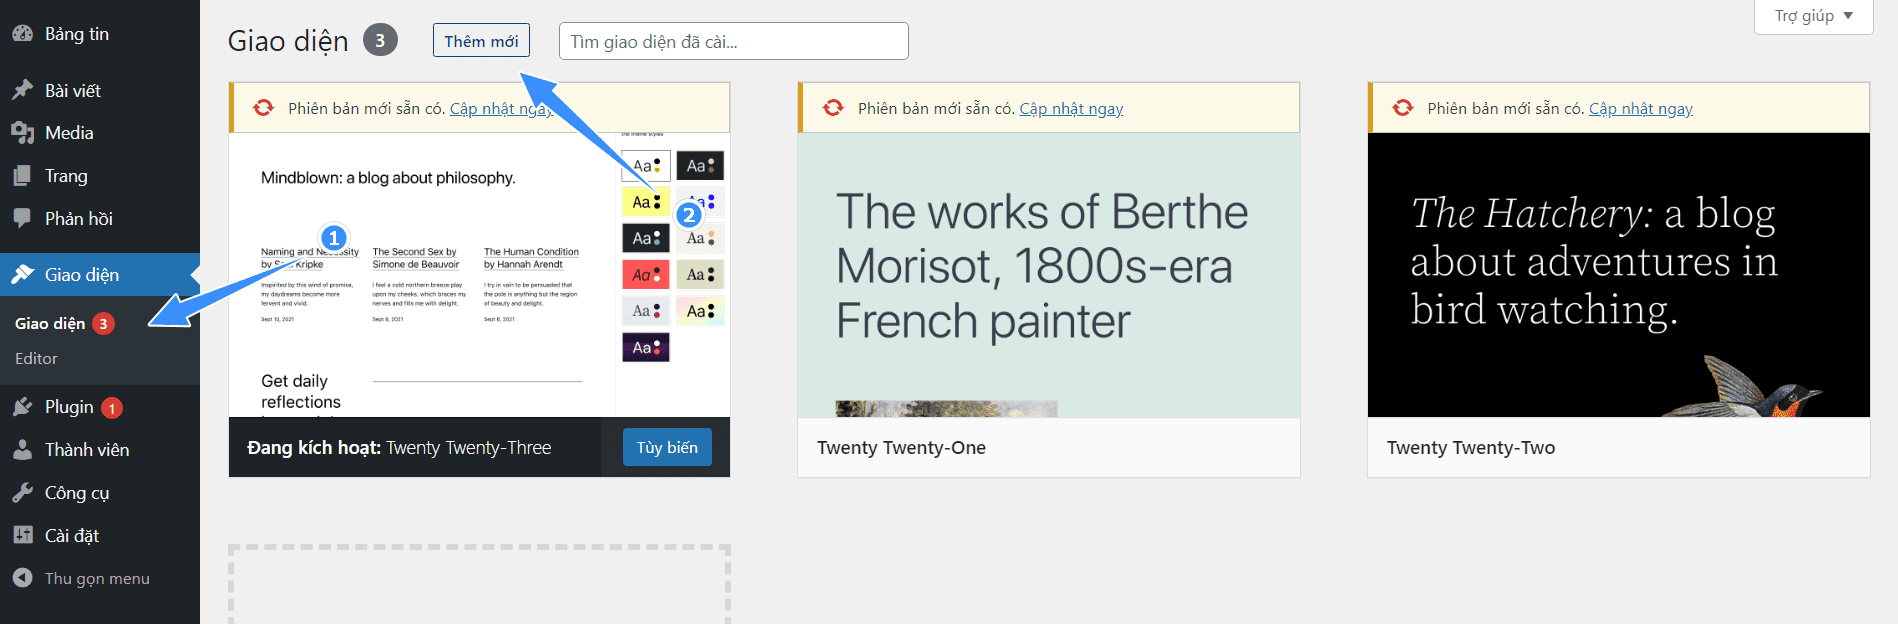Collapse sidebar with Thu gọn menu

(x=100, y=578)
